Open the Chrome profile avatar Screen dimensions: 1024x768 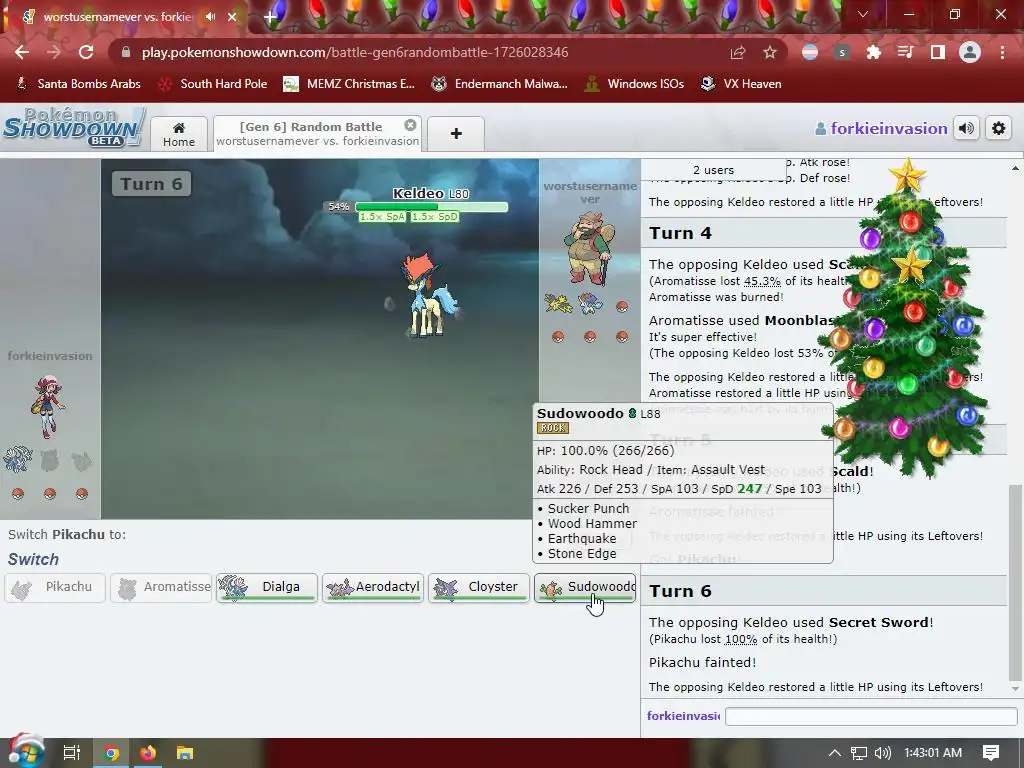pos(970,52)
